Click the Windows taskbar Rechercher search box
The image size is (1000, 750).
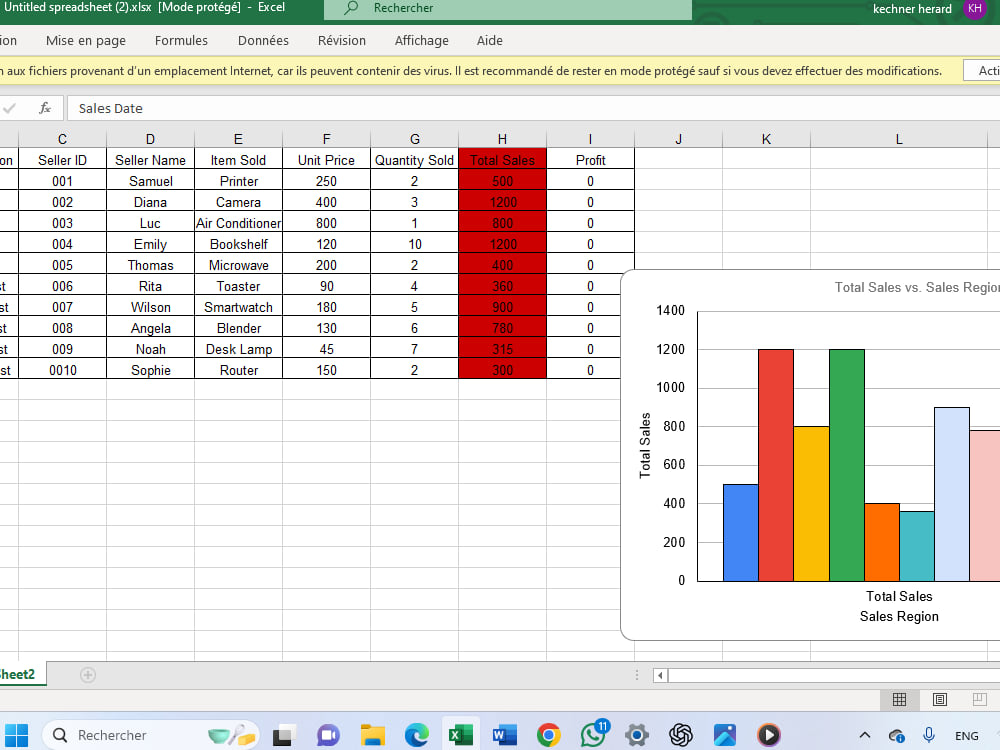[151, 735]
